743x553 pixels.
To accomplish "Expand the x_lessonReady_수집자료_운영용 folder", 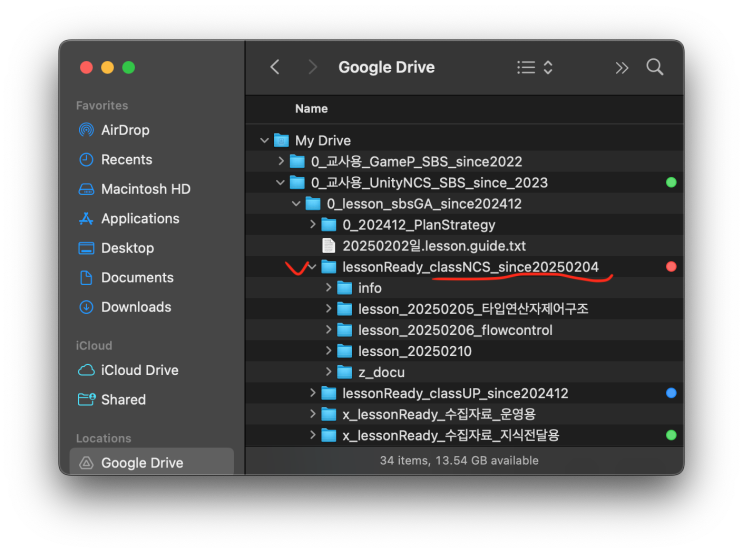I will (x=313, y=414).
